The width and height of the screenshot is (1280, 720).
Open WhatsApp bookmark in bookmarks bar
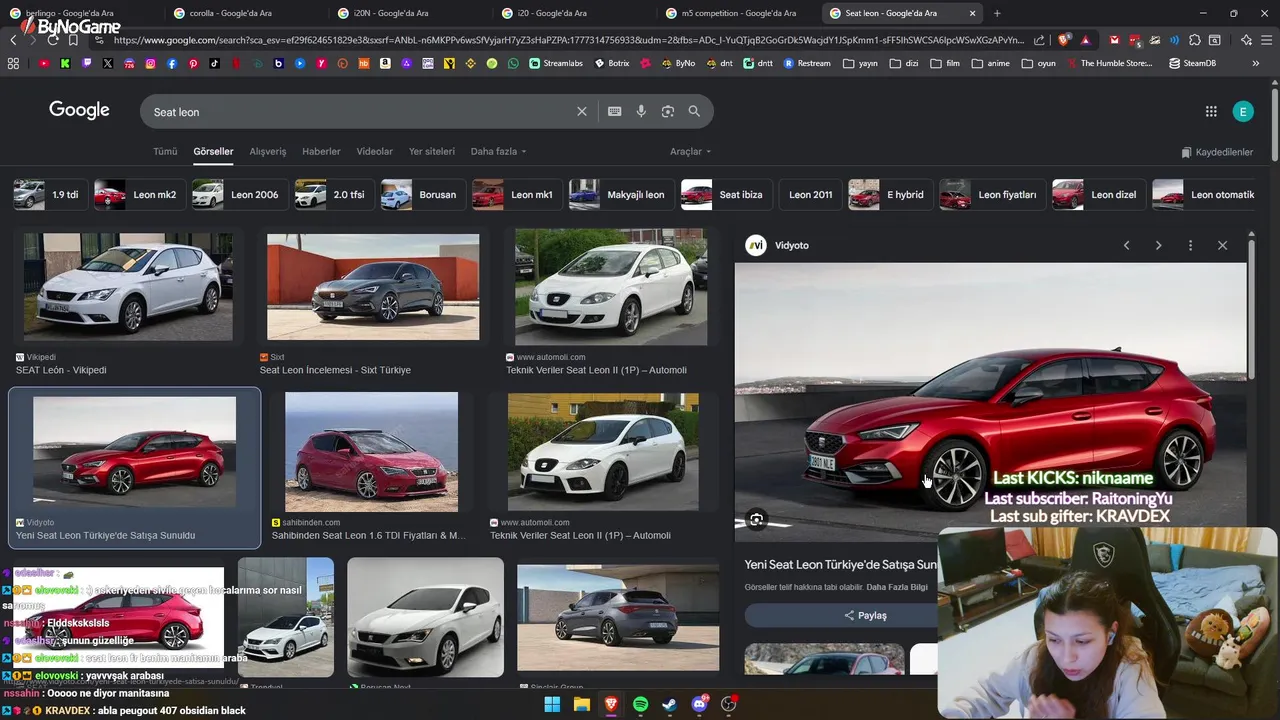pos(513,63)
